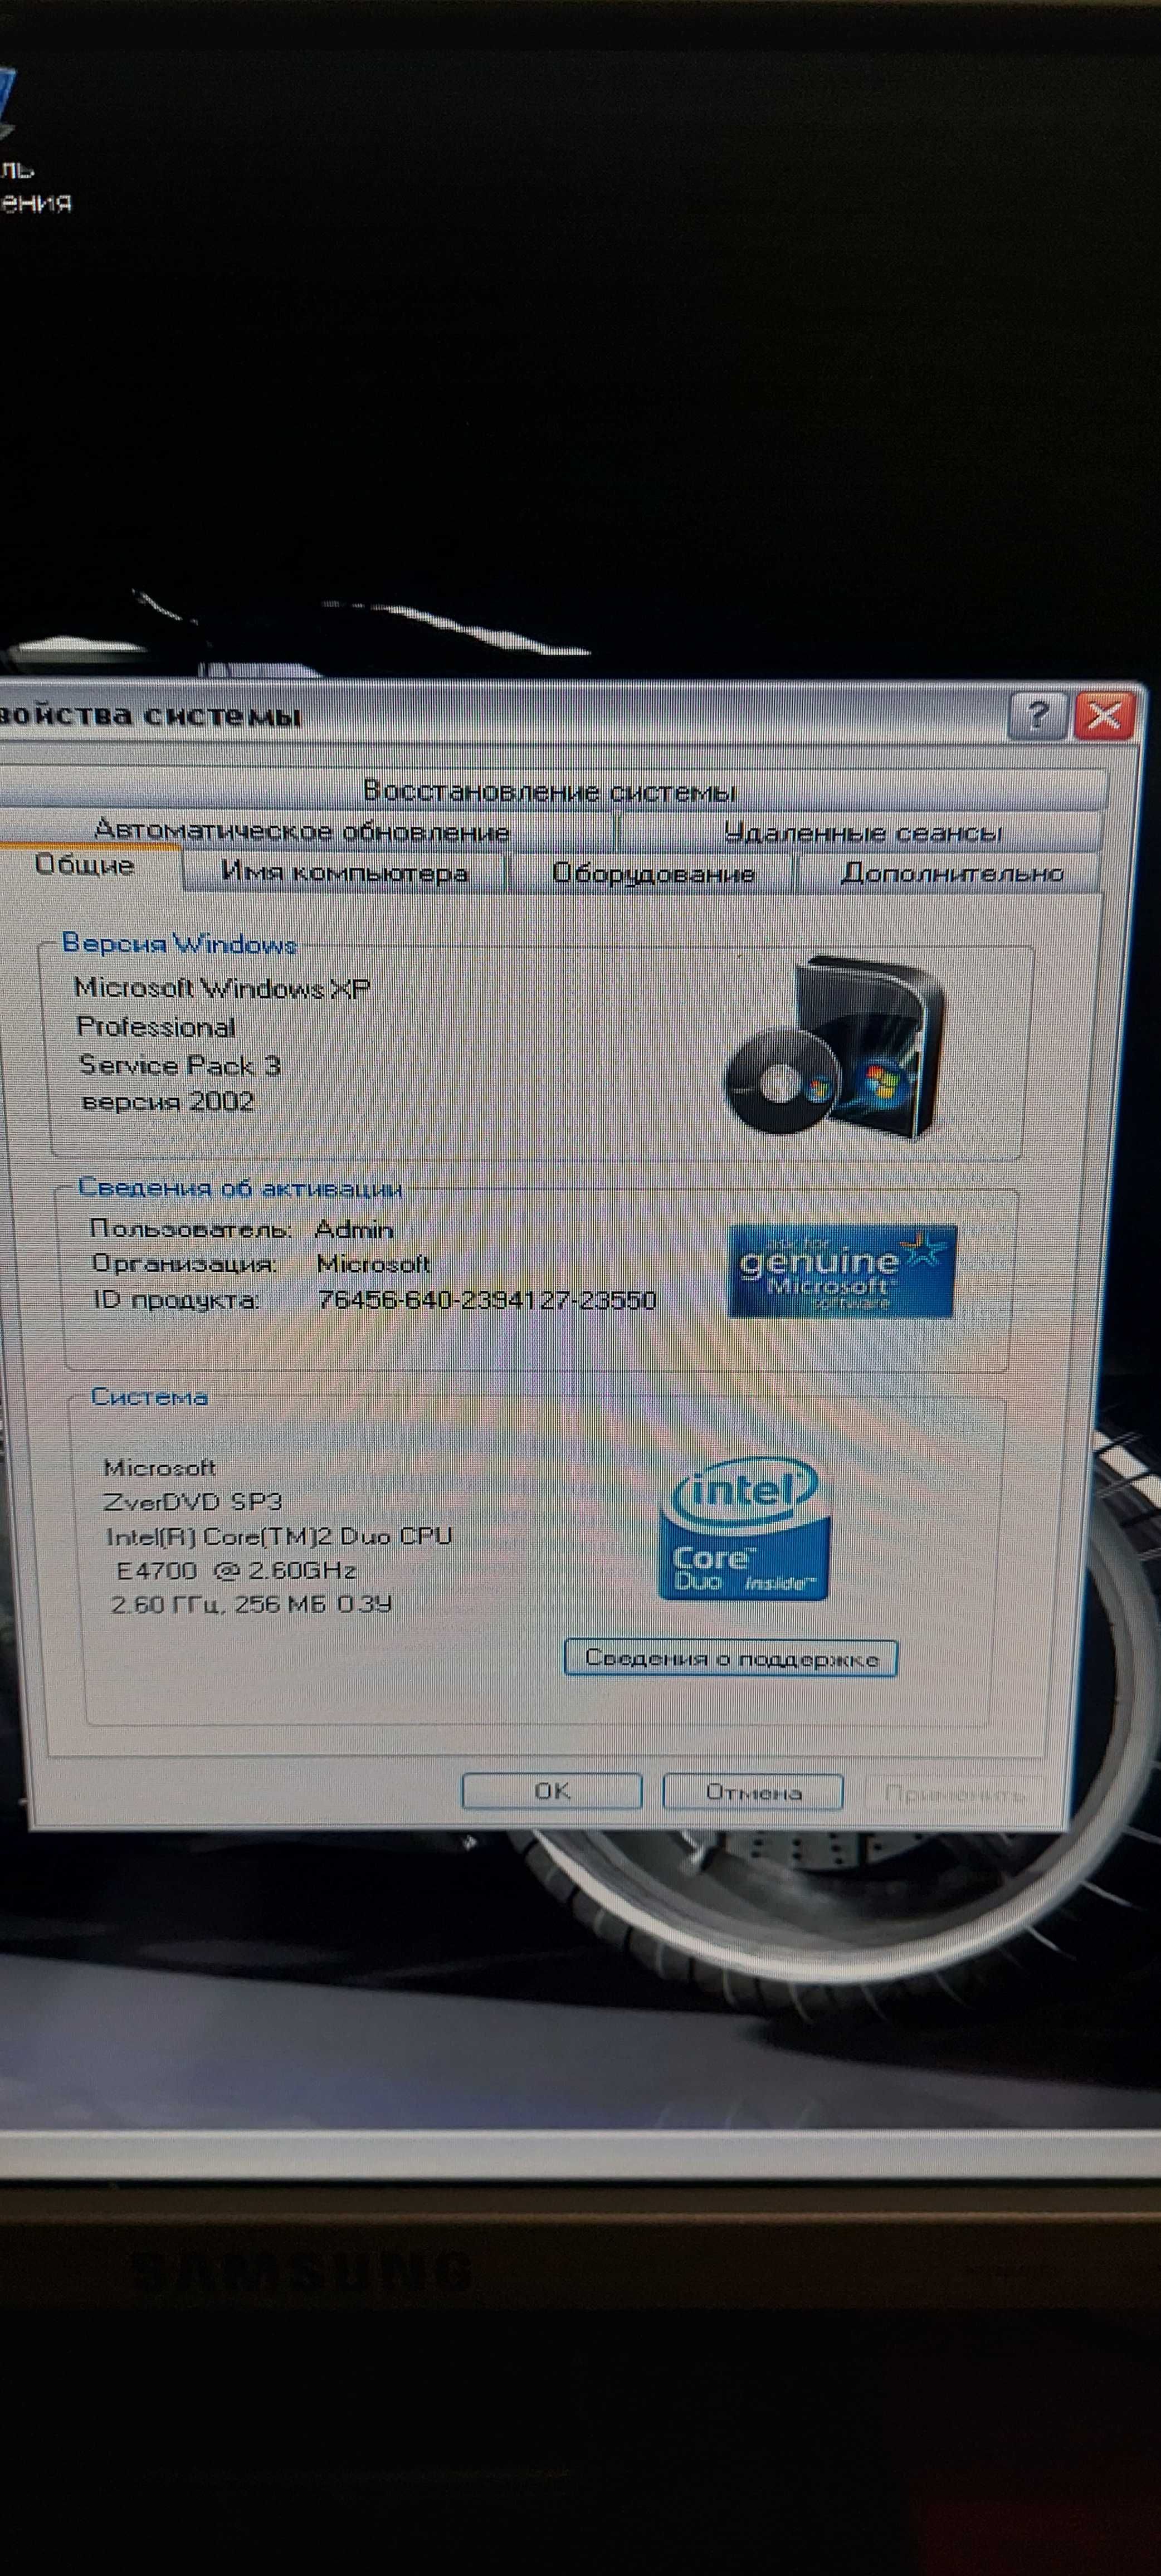
Task: Click the Professional edition text
Action: click(156, 1027)
